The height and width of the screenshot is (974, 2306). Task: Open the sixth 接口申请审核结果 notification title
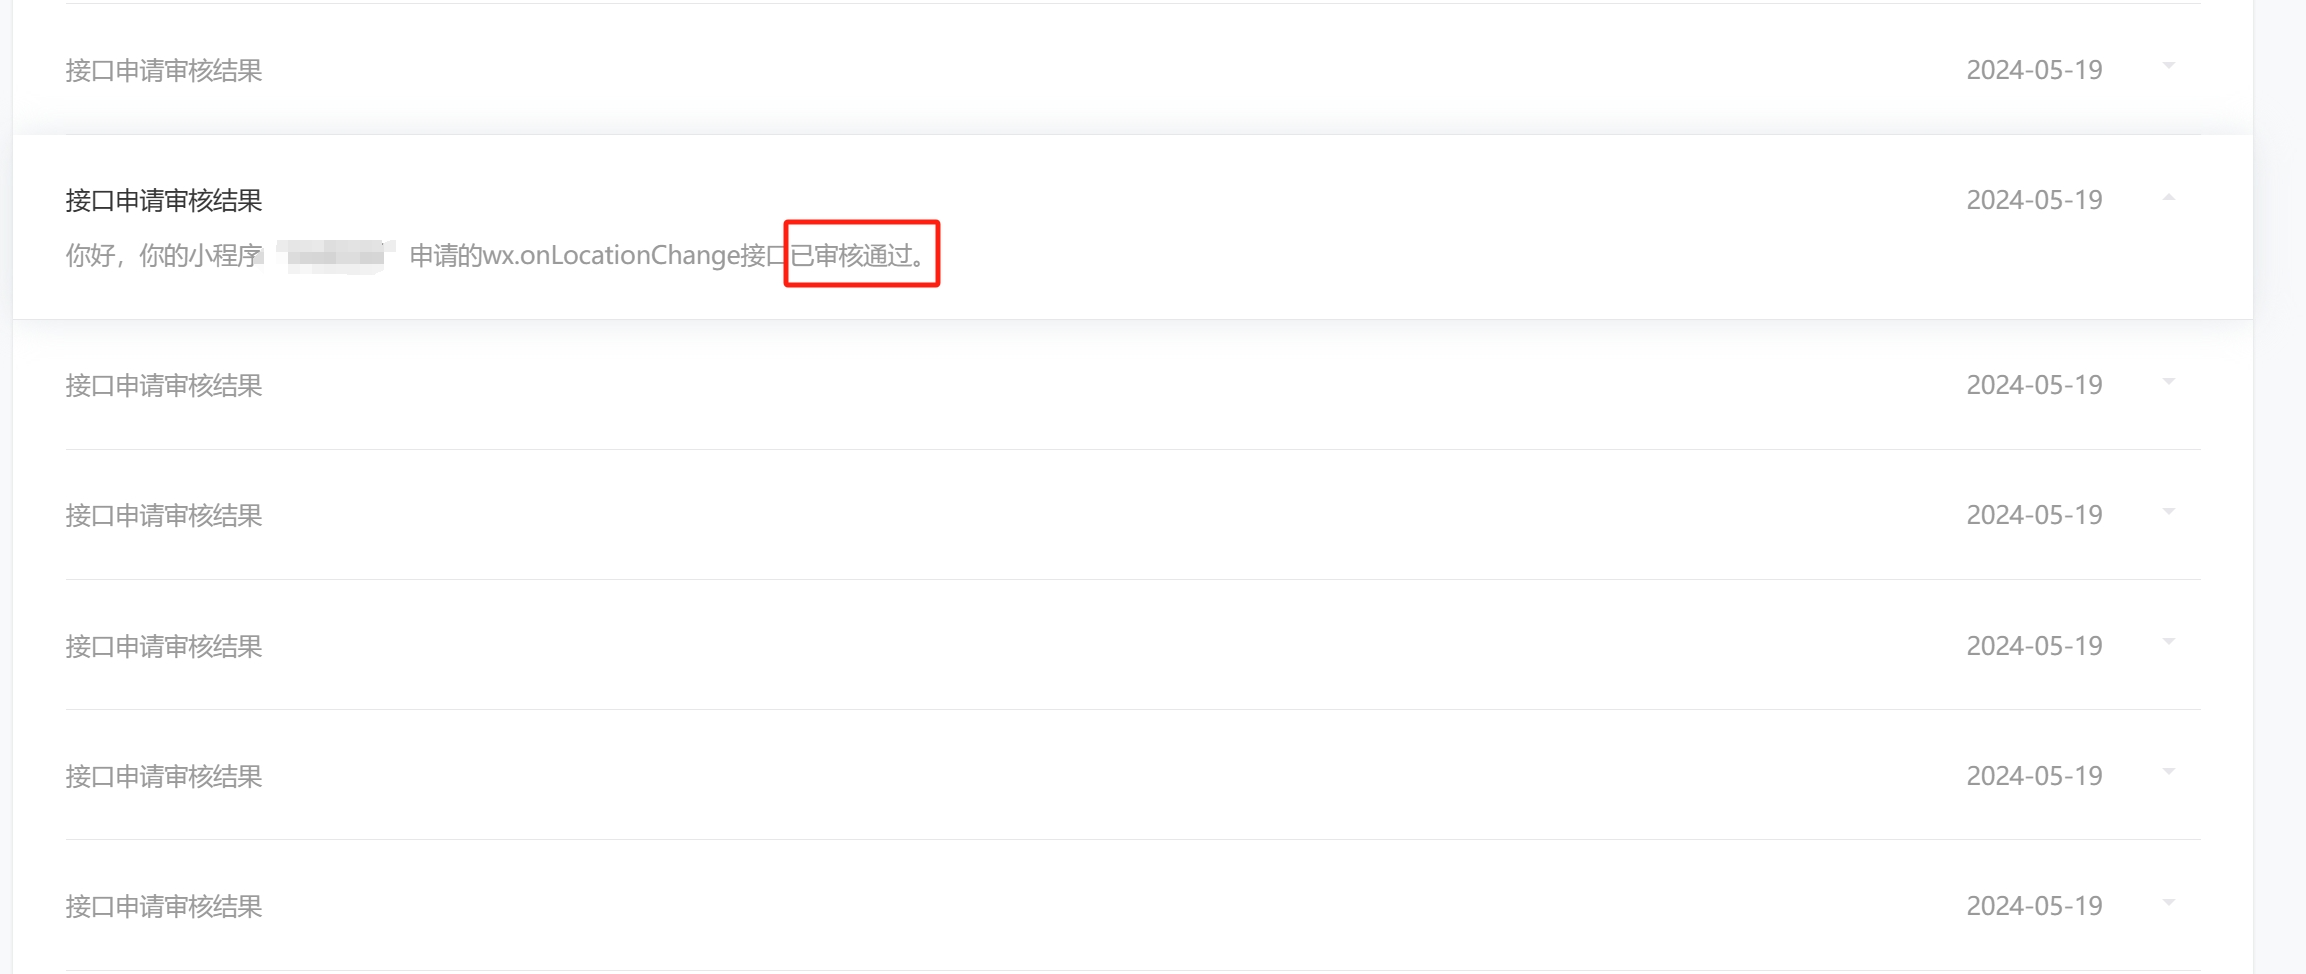click(x=164, y=777)
